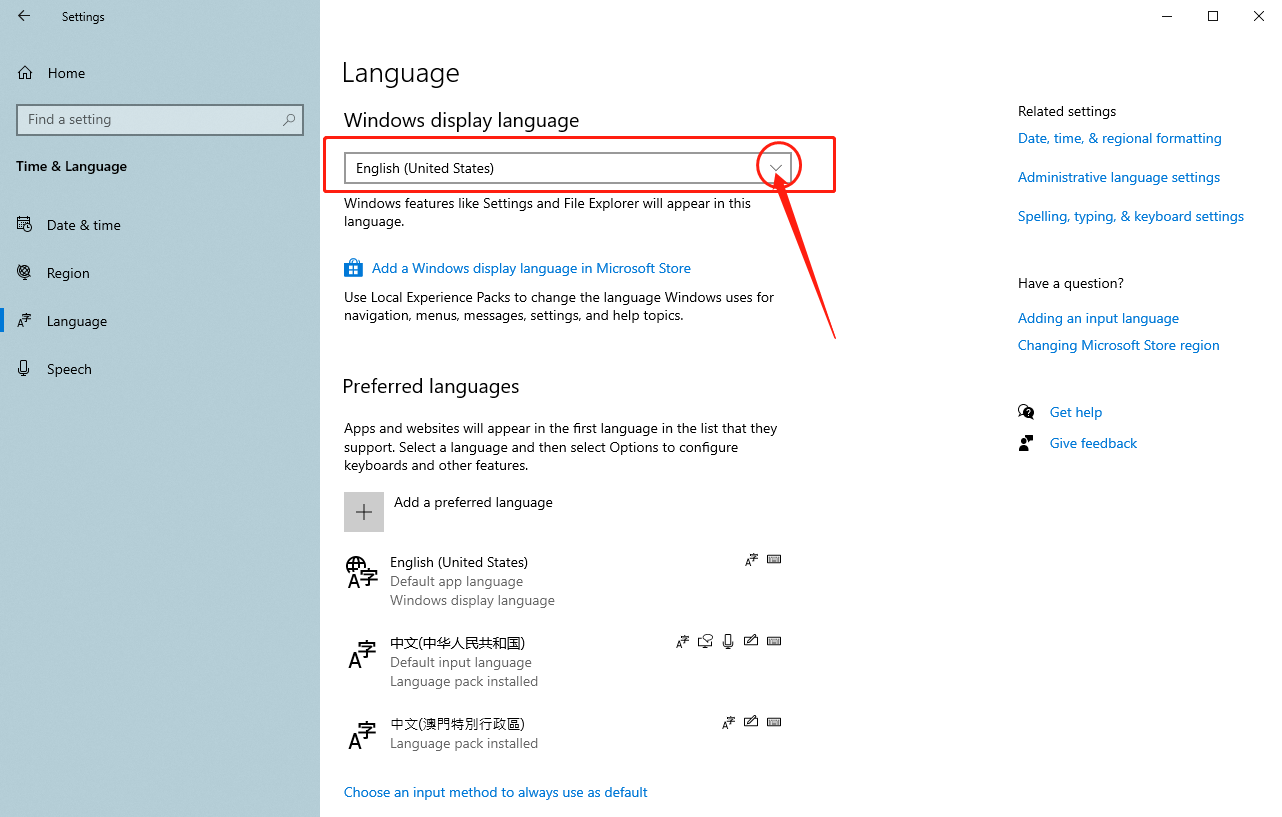Viewport: 1282px width, 817px height.
Task: Click the Default input language text
Action: [x=461, y=662]
